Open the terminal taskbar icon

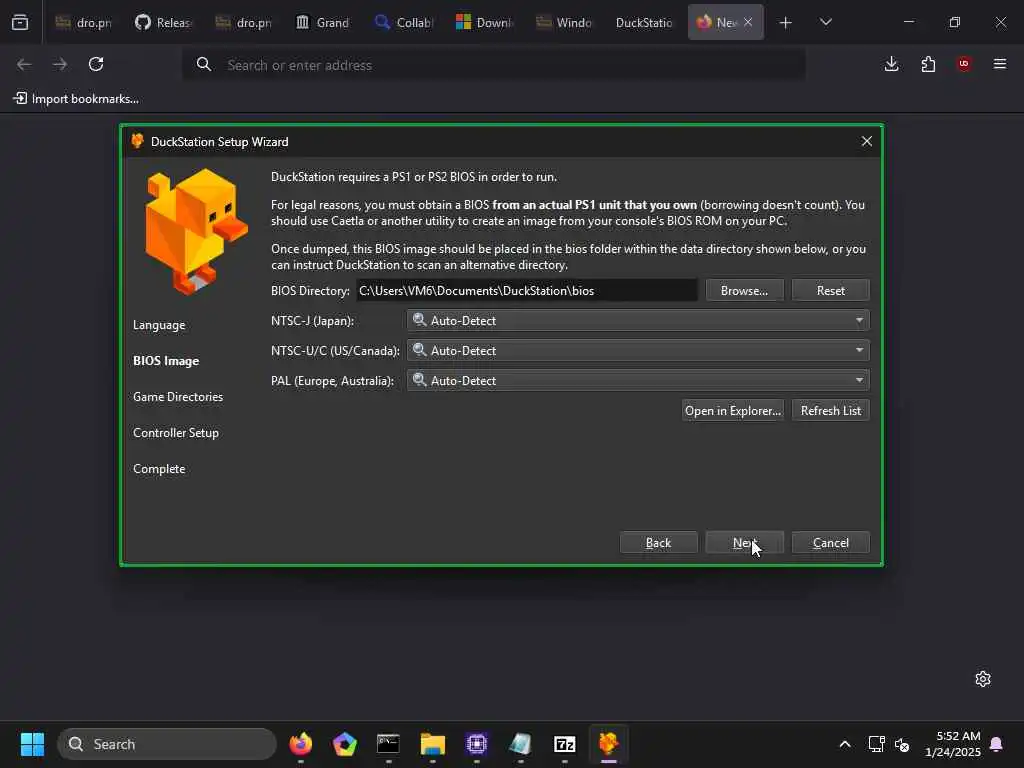tap(389, 744)
